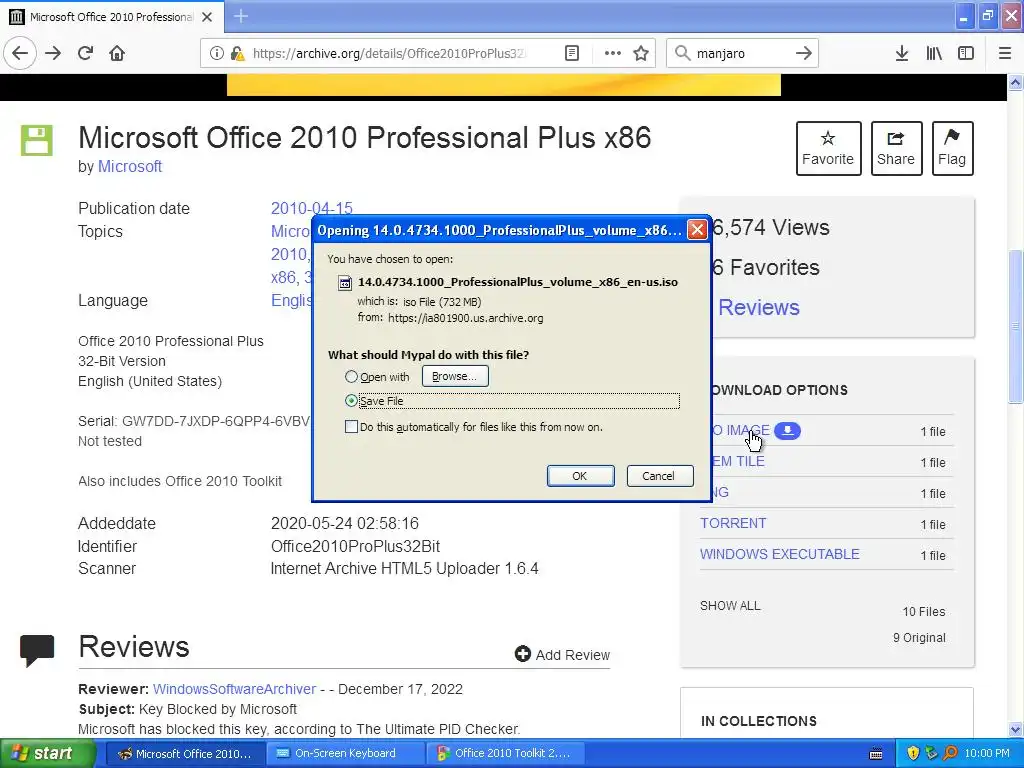Click the green floppy software icon
Image resolution: width=1024 pixels, height=768 pixels.
(x=37, y=140)
